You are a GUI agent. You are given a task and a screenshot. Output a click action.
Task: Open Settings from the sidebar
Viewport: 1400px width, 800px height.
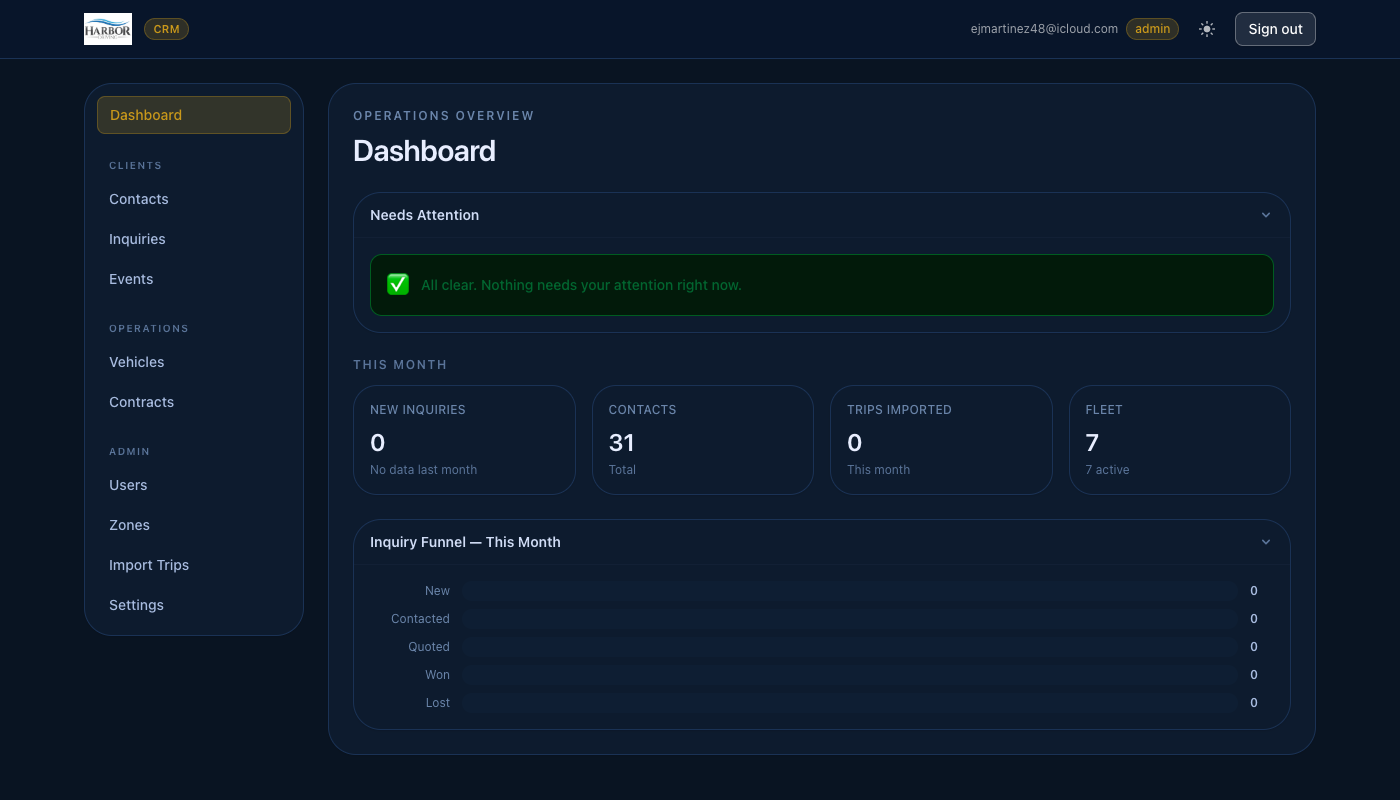coord(136,605)
